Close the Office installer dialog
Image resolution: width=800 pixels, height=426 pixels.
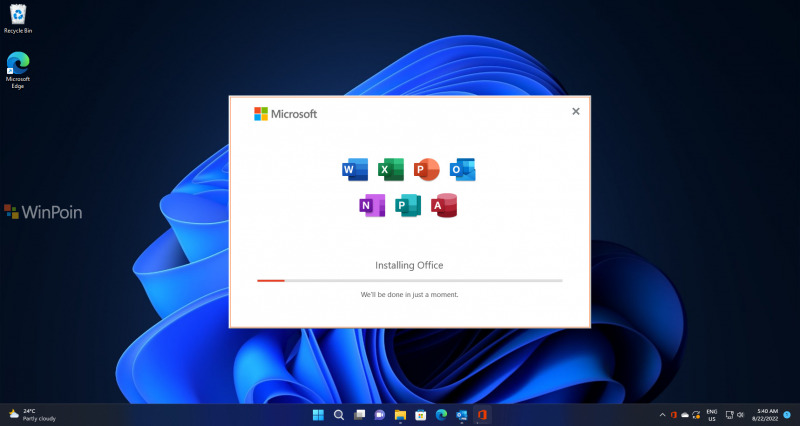point(575,112)
